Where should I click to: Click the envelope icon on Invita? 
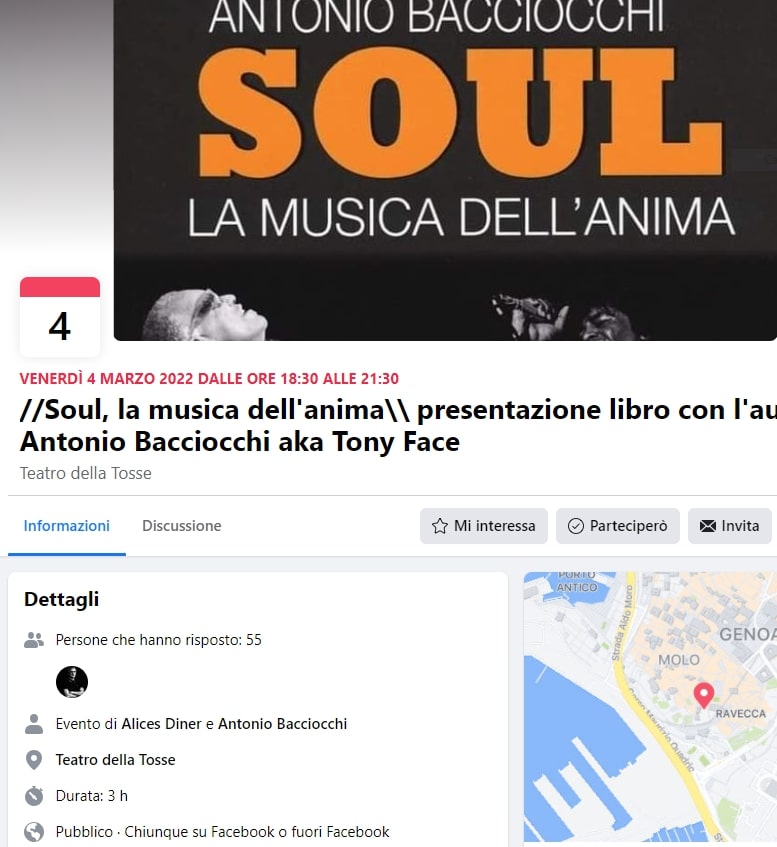point(707,526)
